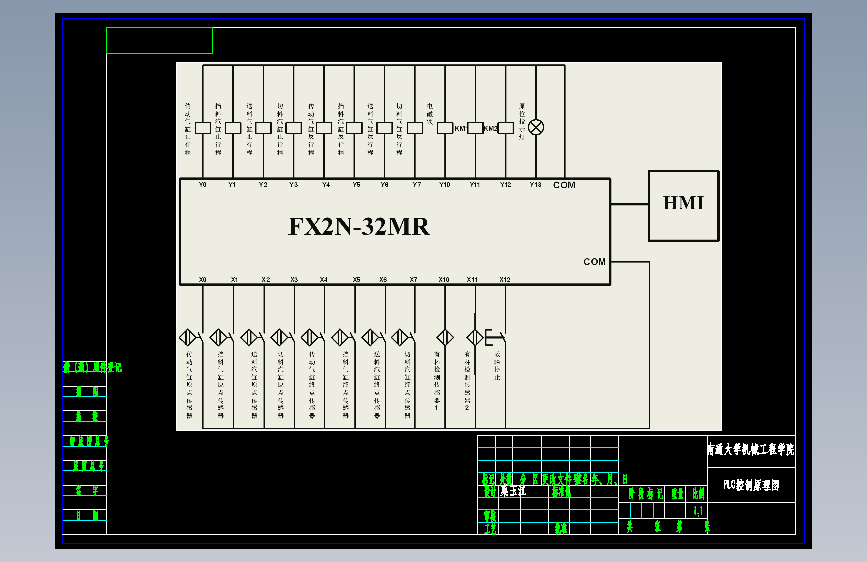The width and height of the screenshot is (867, 562).
Task: Click the coil rectangle above terminal Y0
Action: (203, 128)
